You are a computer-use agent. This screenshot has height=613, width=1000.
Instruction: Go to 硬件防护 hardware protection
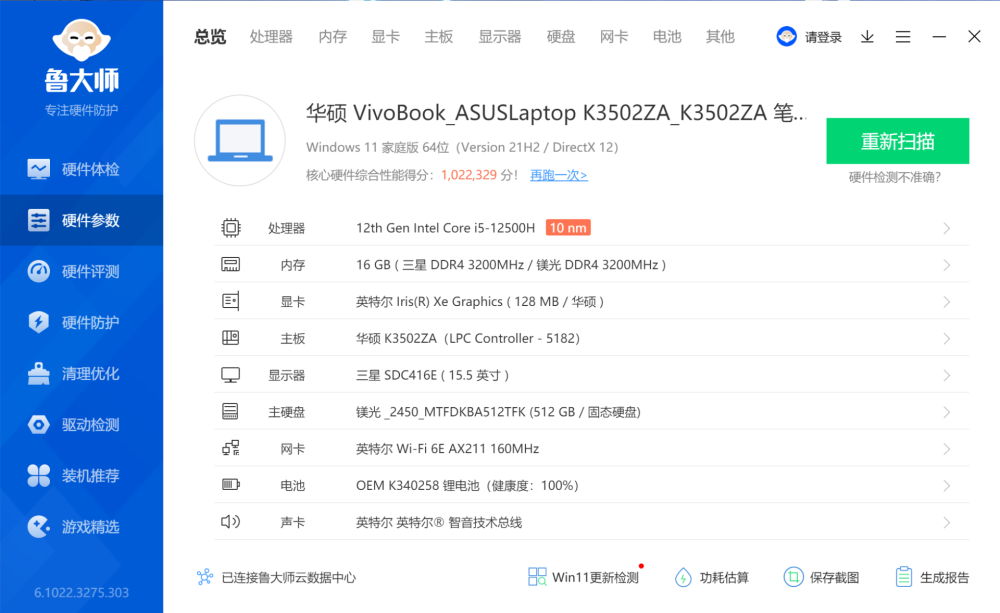(x=81, y=322)
